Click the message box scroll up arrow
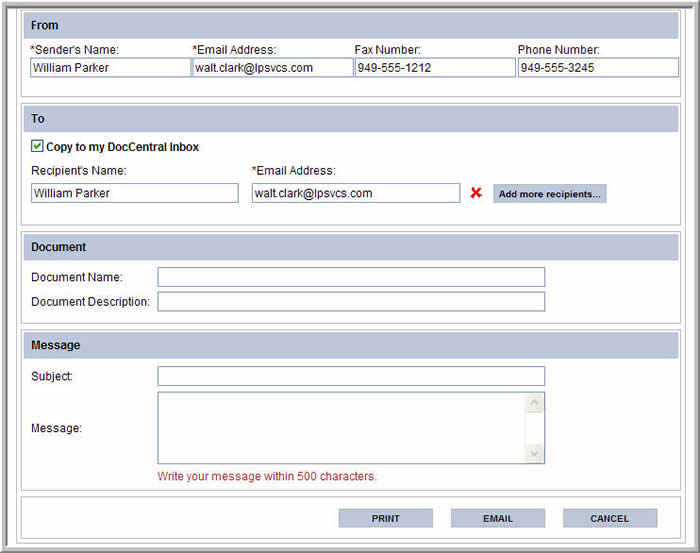 pos(535,403)
